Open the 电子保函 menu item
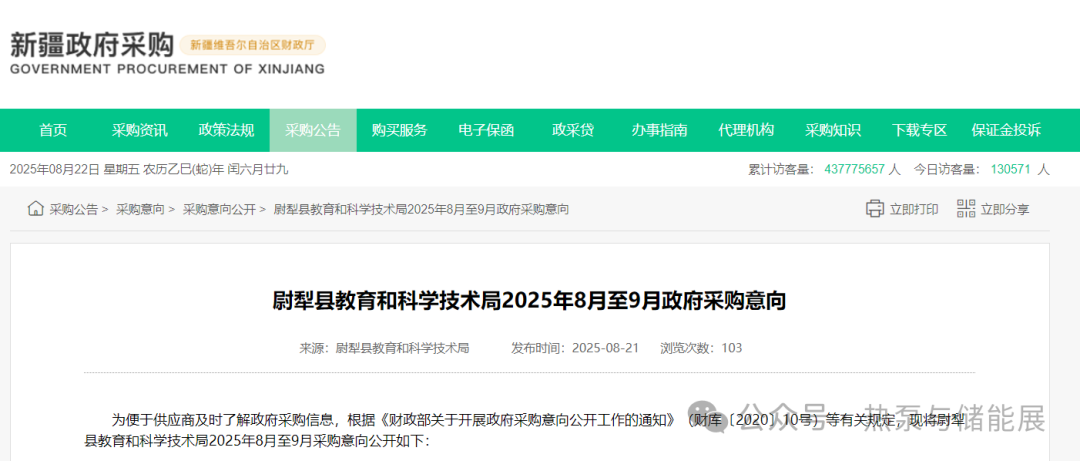 point(486,130)
